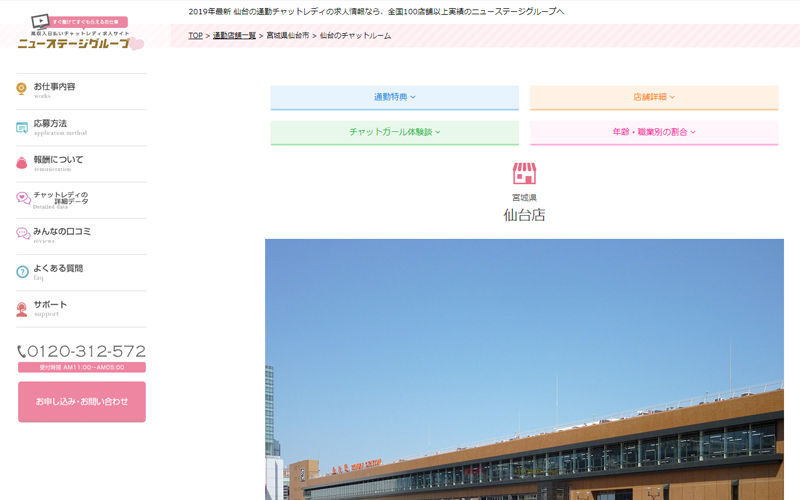Click the チャットレディの詳細データ heart bubble icon

(23, 198)
